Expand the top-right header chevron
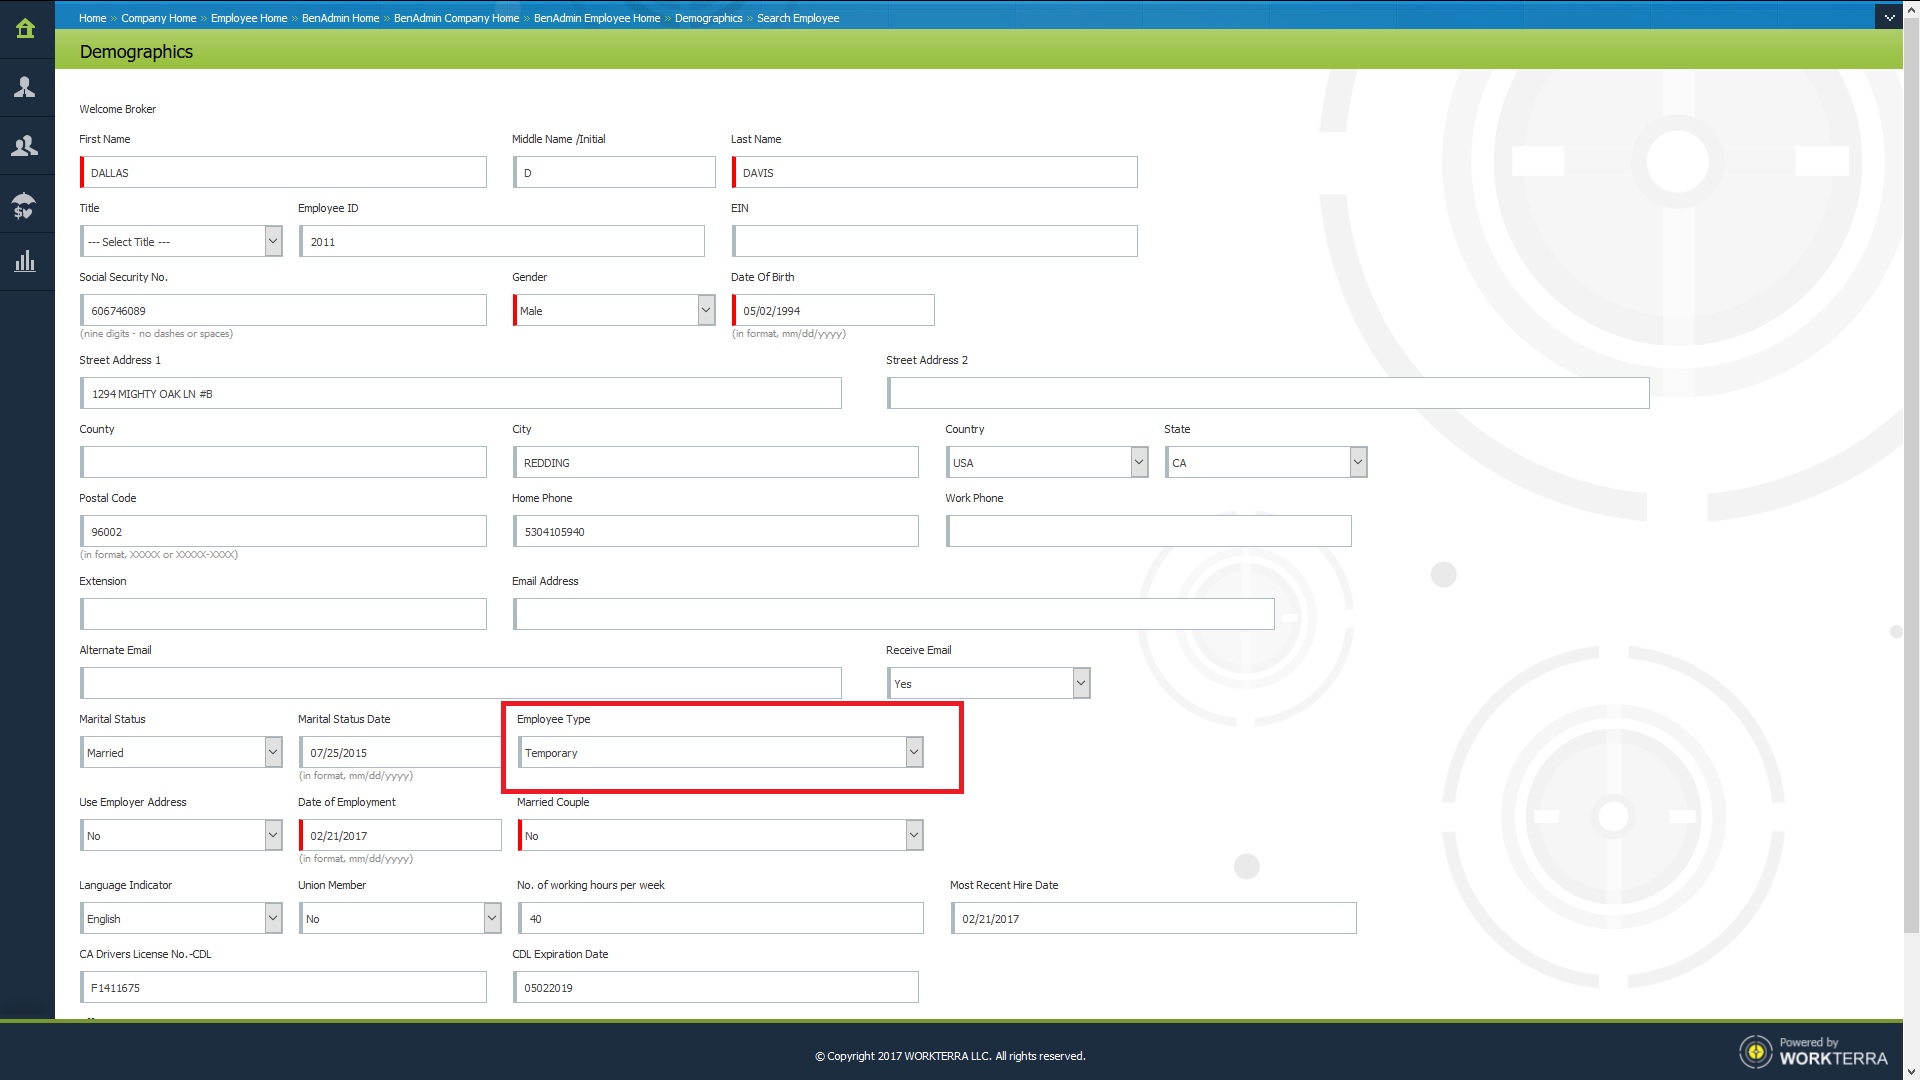Screen dimensions: 1920x1080 point(1889,17)
